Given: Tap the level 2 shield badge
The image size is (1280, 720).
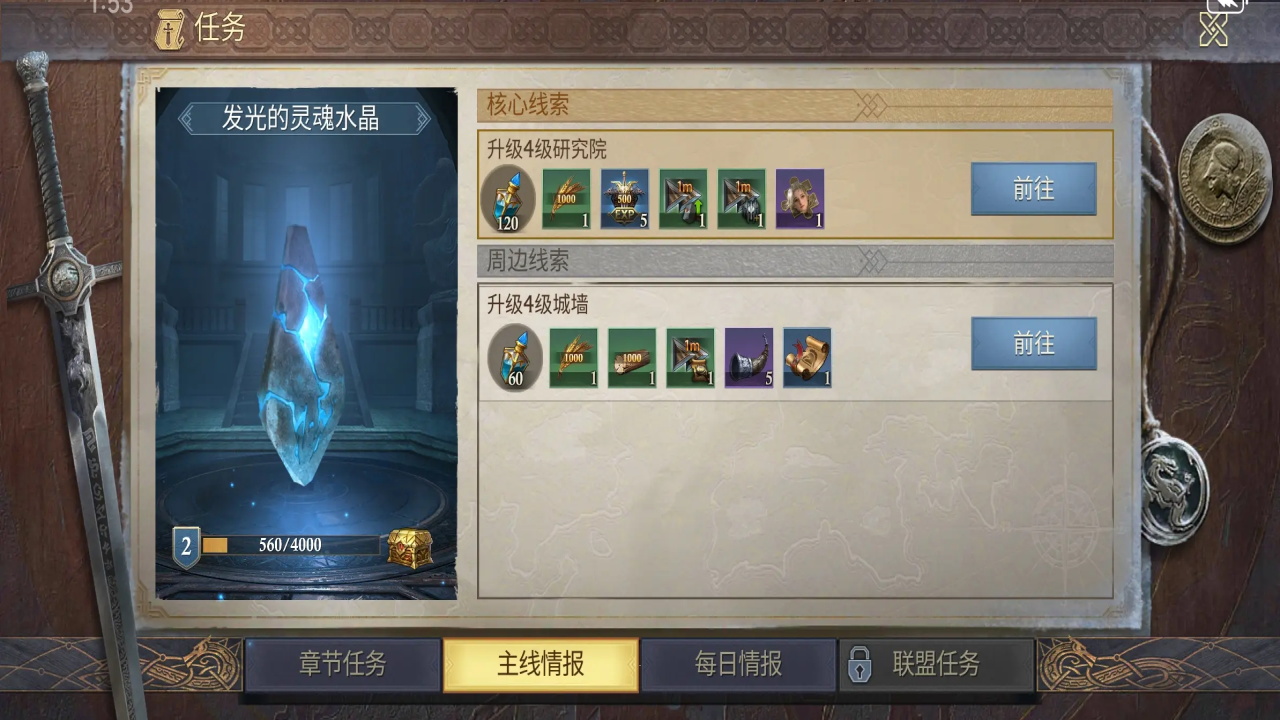Looking at the screenshot, I should (186, 548).
